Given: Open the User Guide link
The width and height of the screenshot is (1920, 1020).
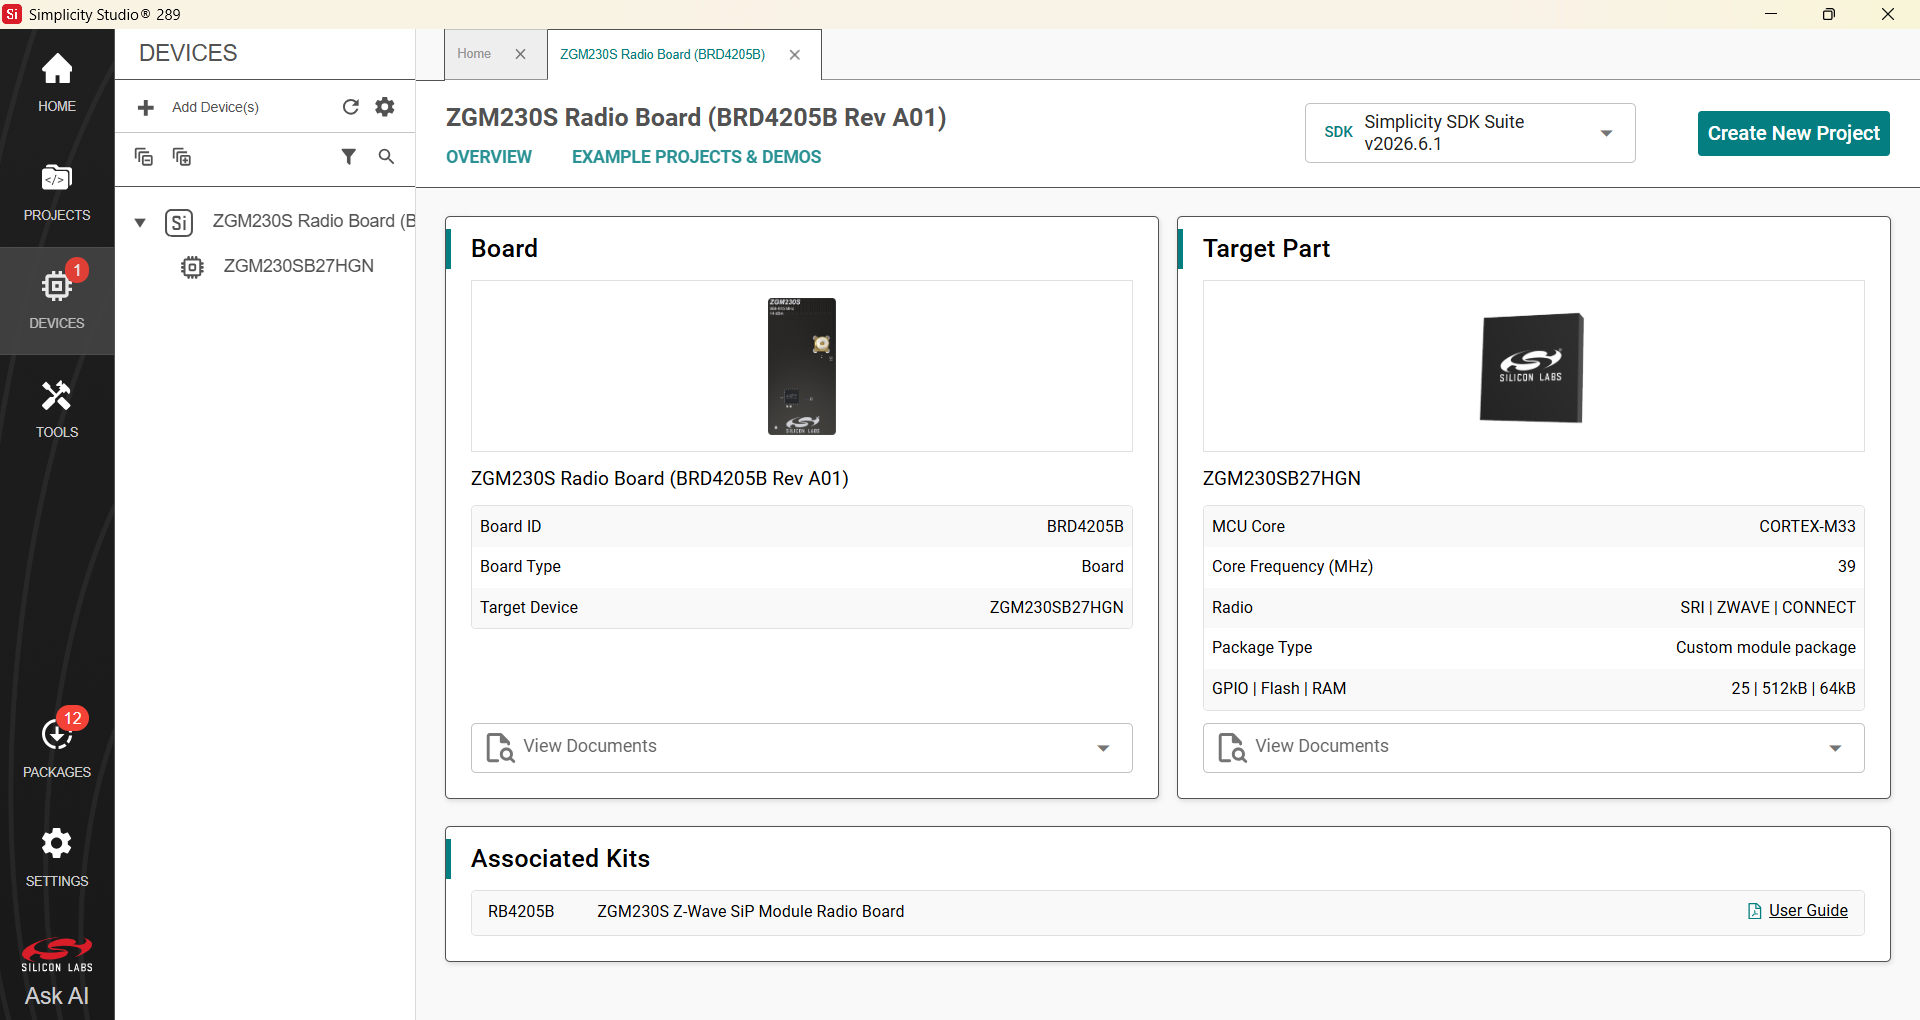Looking at the screenshot, I should point(1808,911).
